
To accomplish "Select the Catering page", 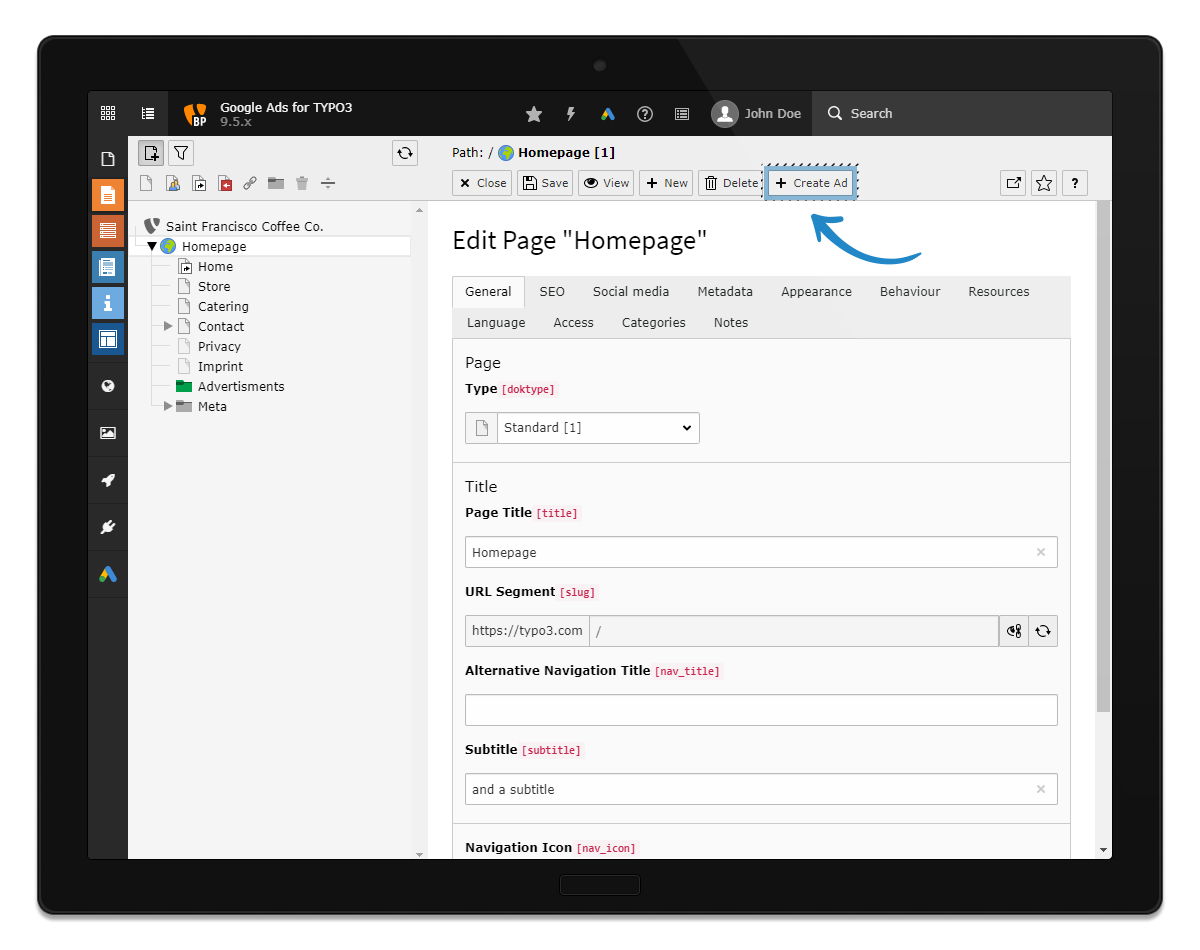I will (223, 307).
